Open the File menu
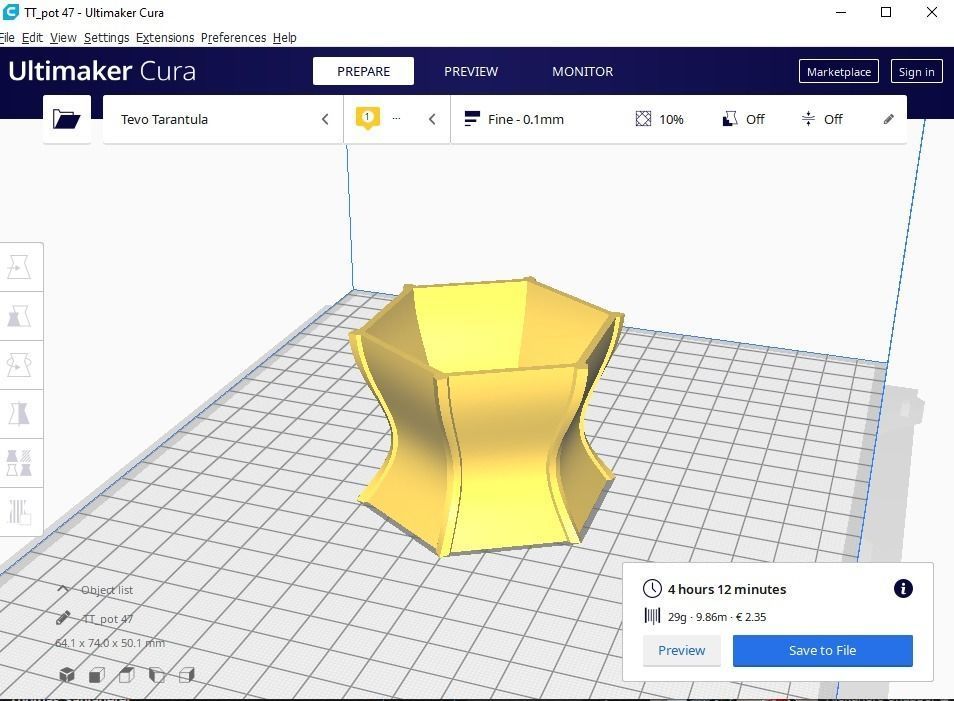 tap(7, 38)
